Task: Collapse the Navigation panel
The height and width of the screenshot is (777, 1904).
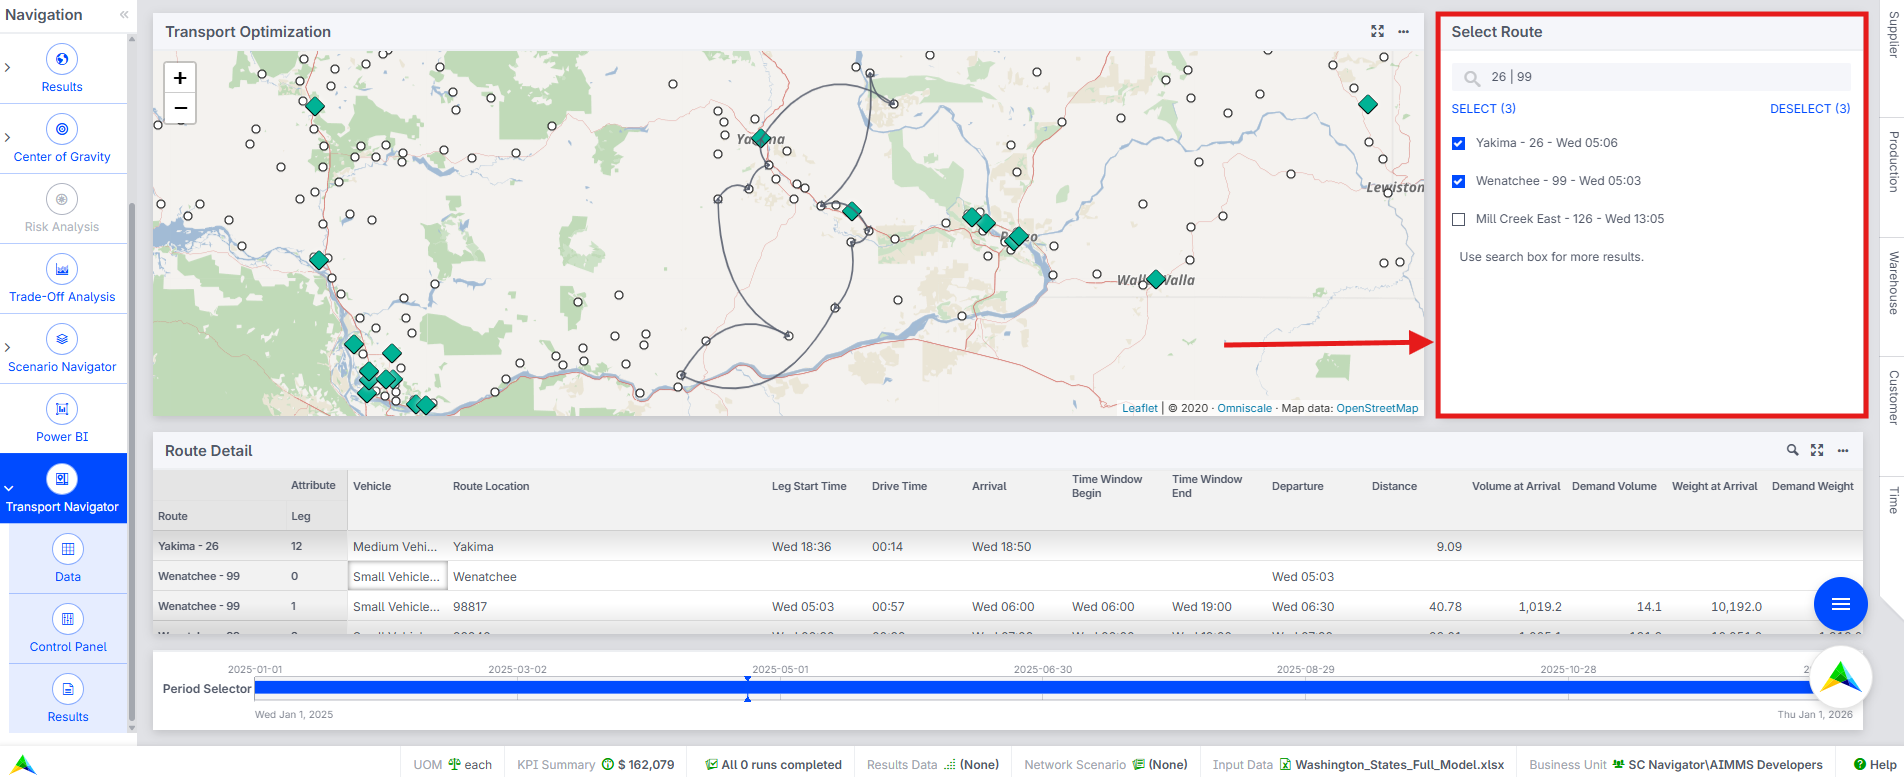Action: tap(124, 15)
